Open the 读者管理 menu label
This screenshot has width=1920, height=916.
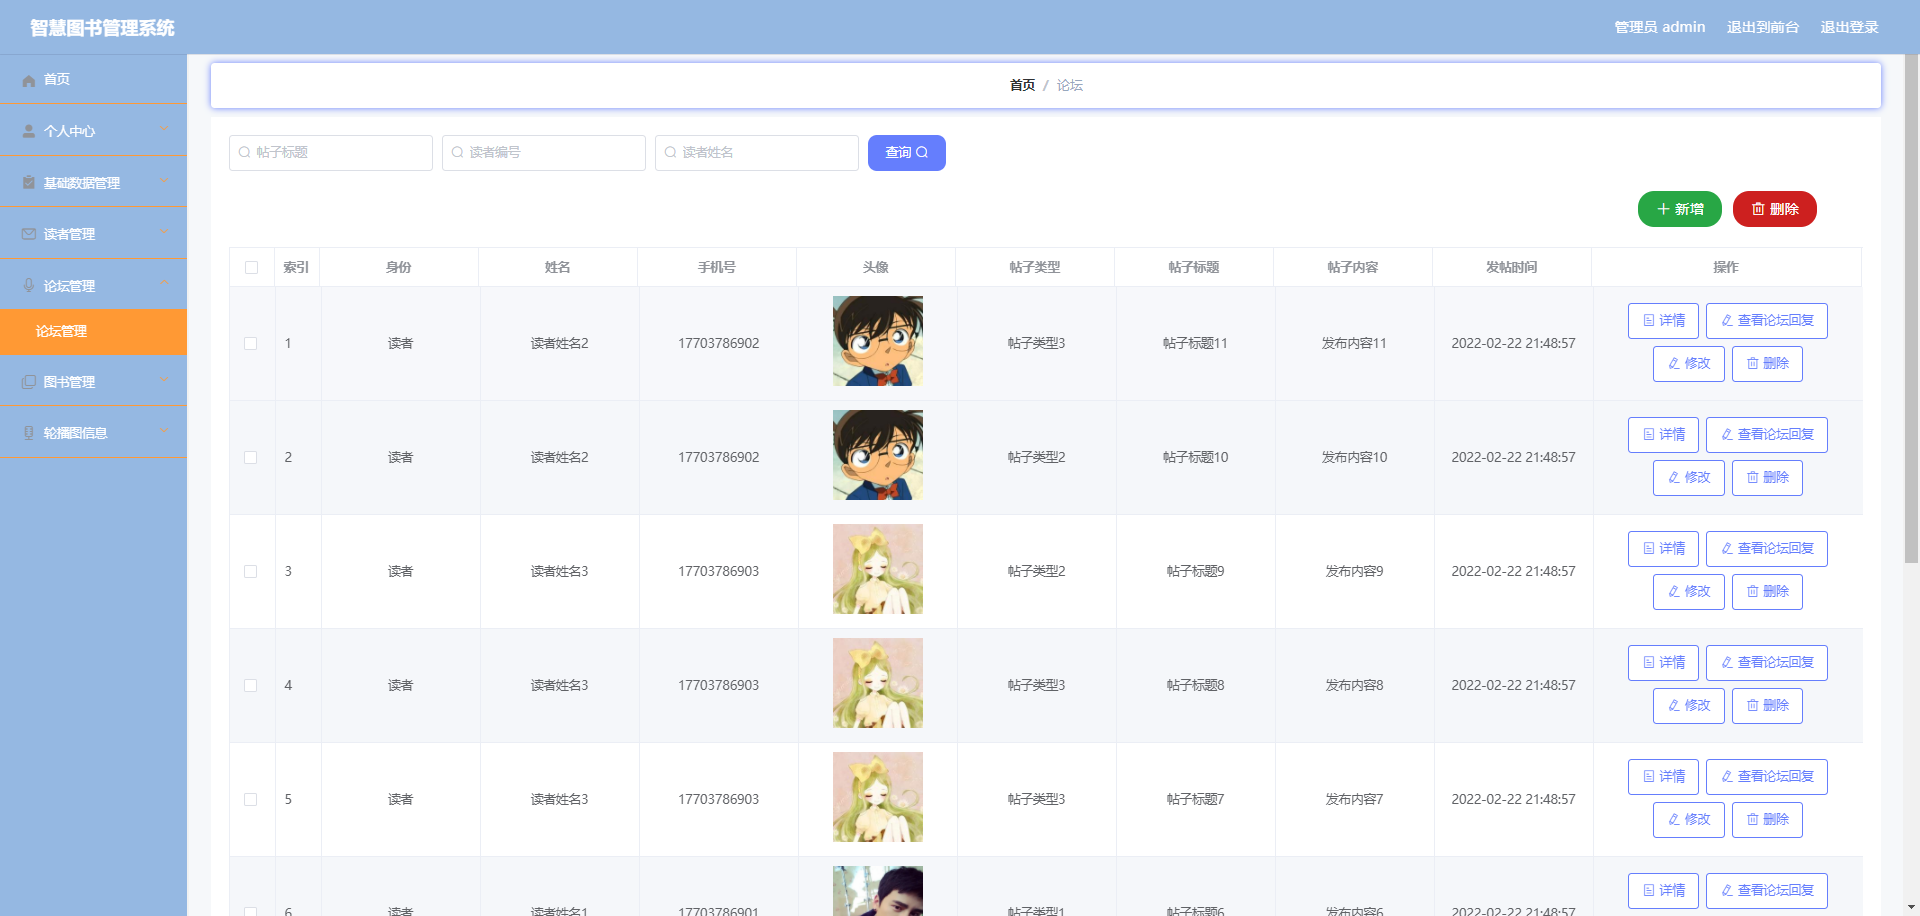pos(69,234)
